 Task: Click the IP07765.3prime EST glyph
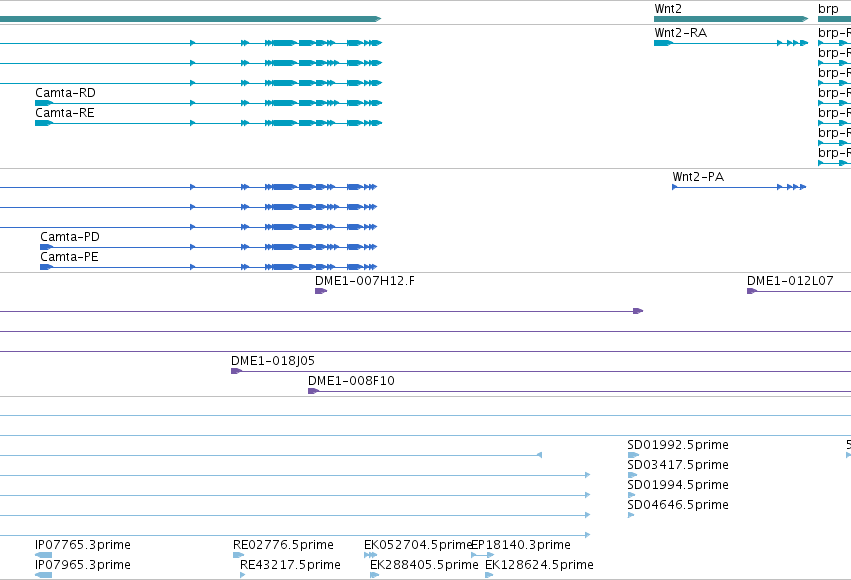coord(43,555)
